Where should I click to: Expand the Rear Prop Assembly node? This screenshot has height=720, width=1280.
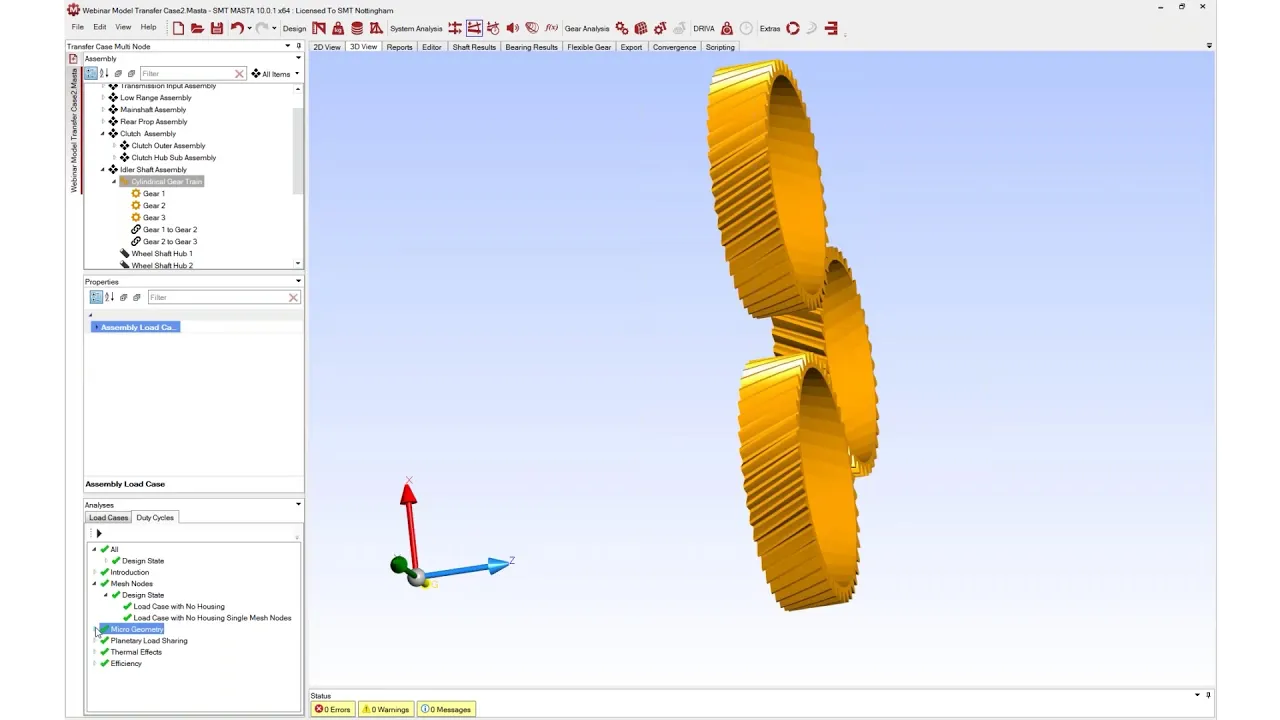click(102, 122)
